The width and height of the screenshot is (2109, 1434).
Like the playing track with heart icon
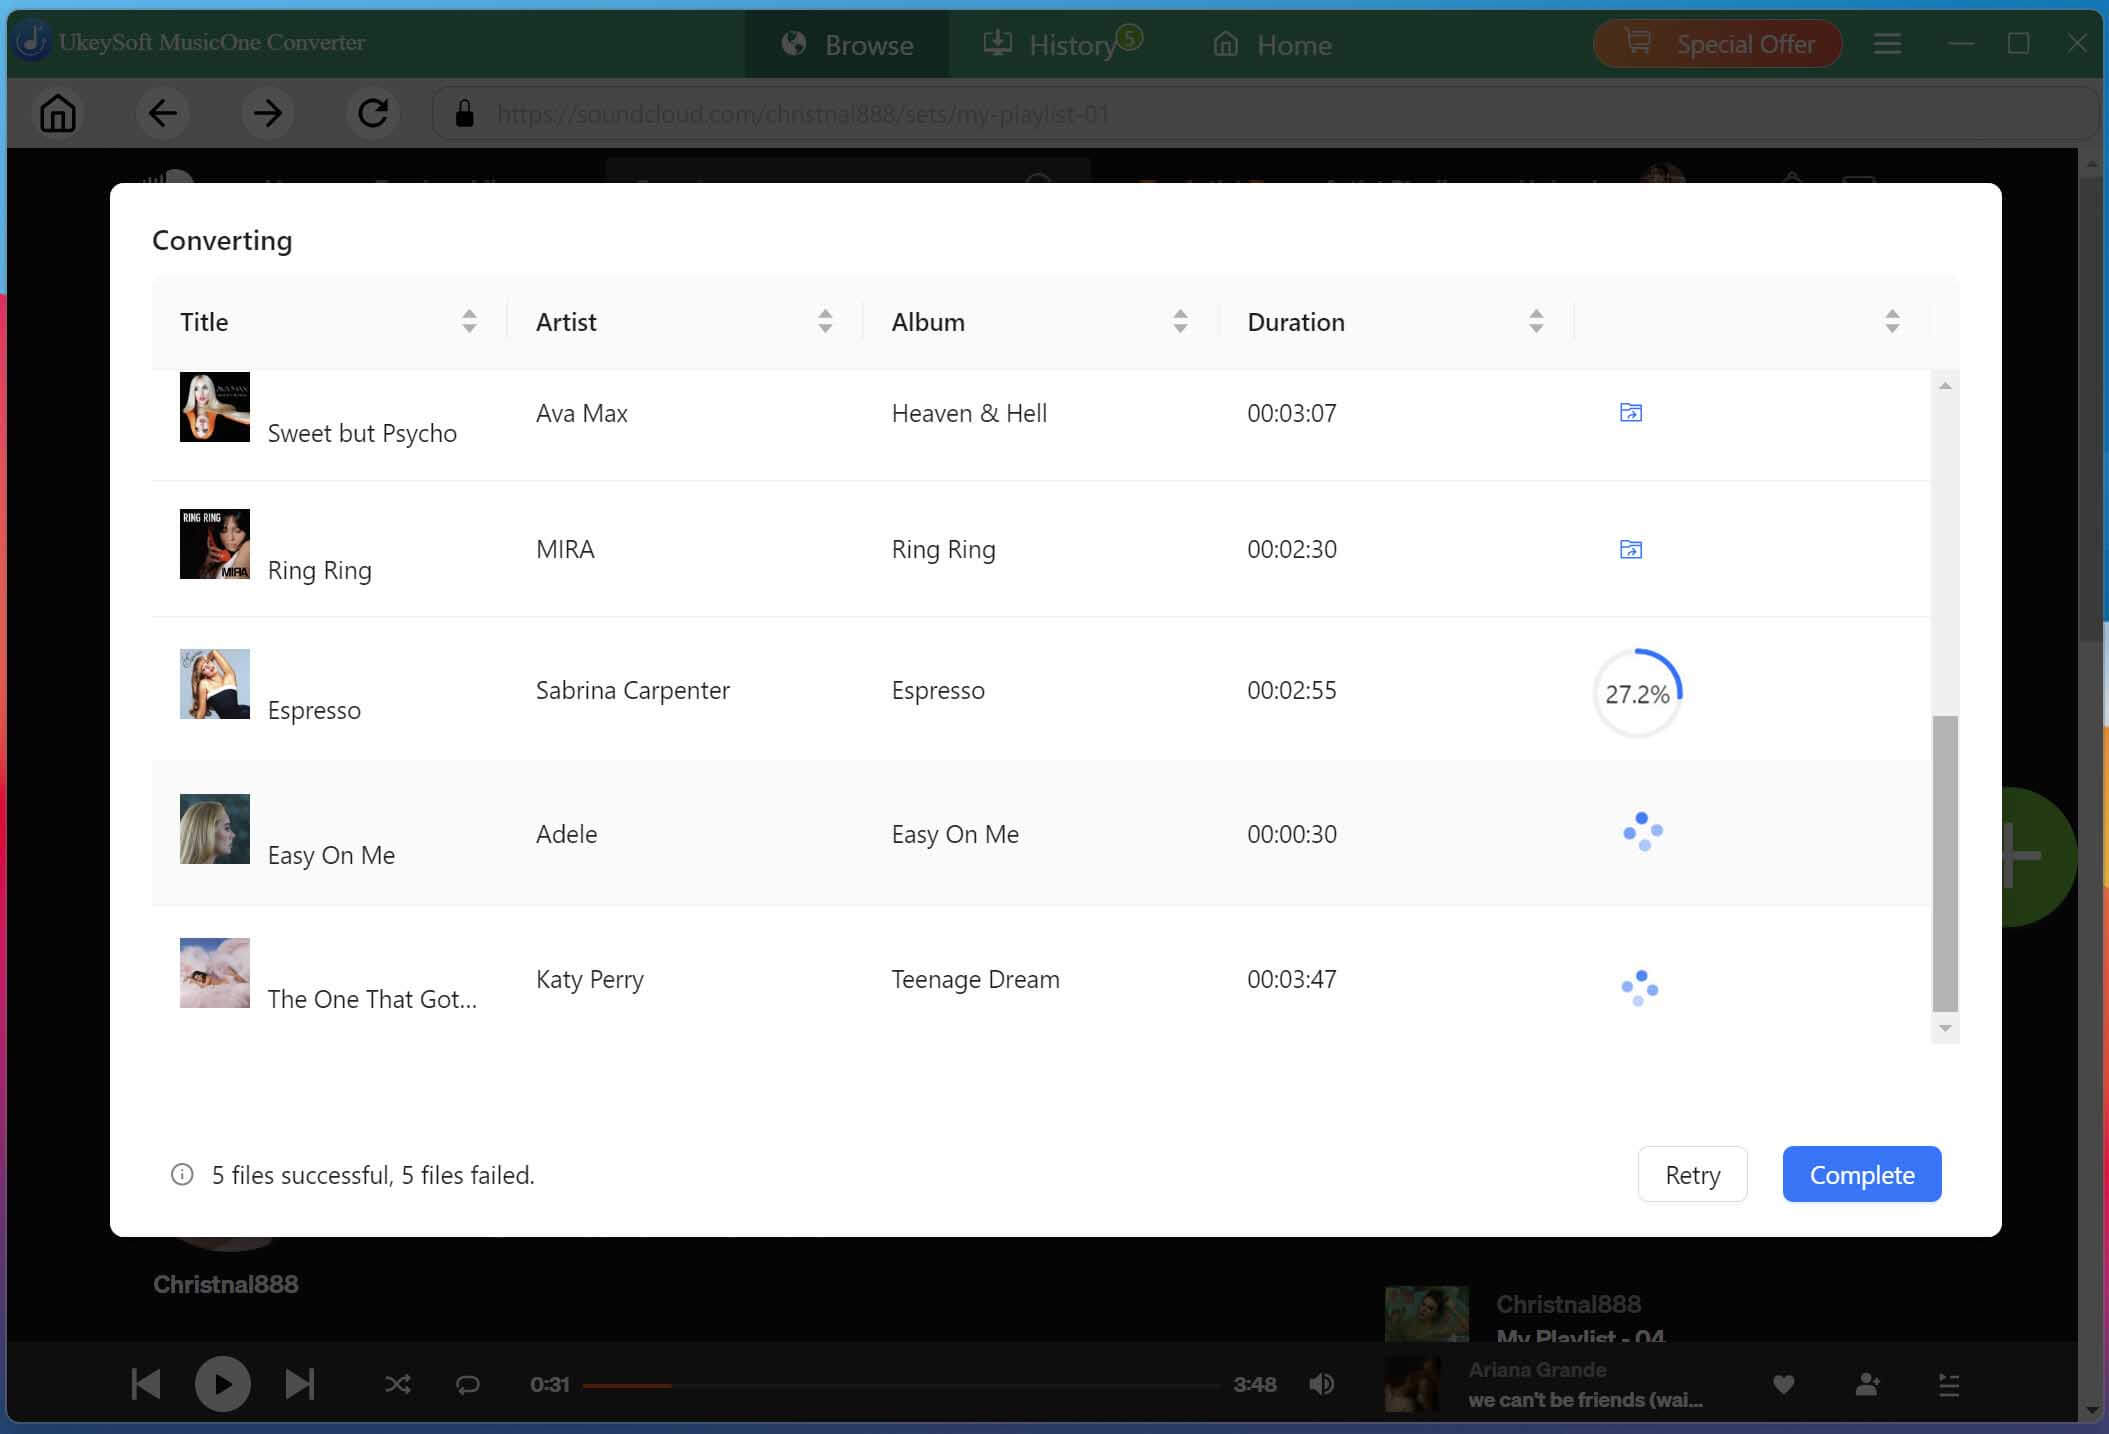click(1783, 1385)
